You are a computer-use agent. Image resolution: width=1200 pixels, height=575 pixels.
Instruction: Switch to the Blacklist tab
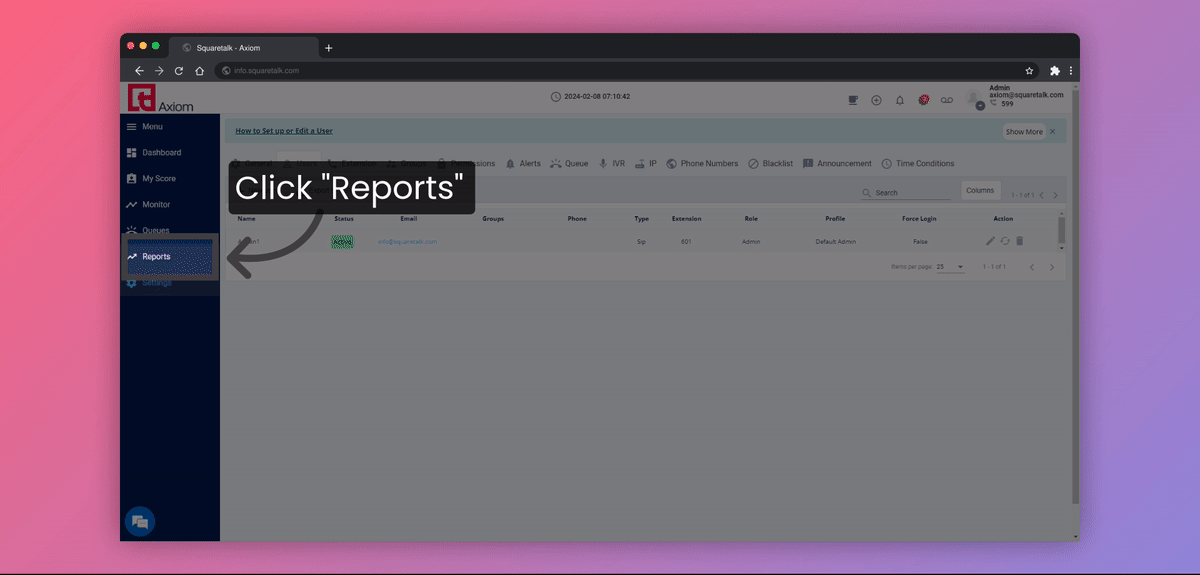coord(770,164)
